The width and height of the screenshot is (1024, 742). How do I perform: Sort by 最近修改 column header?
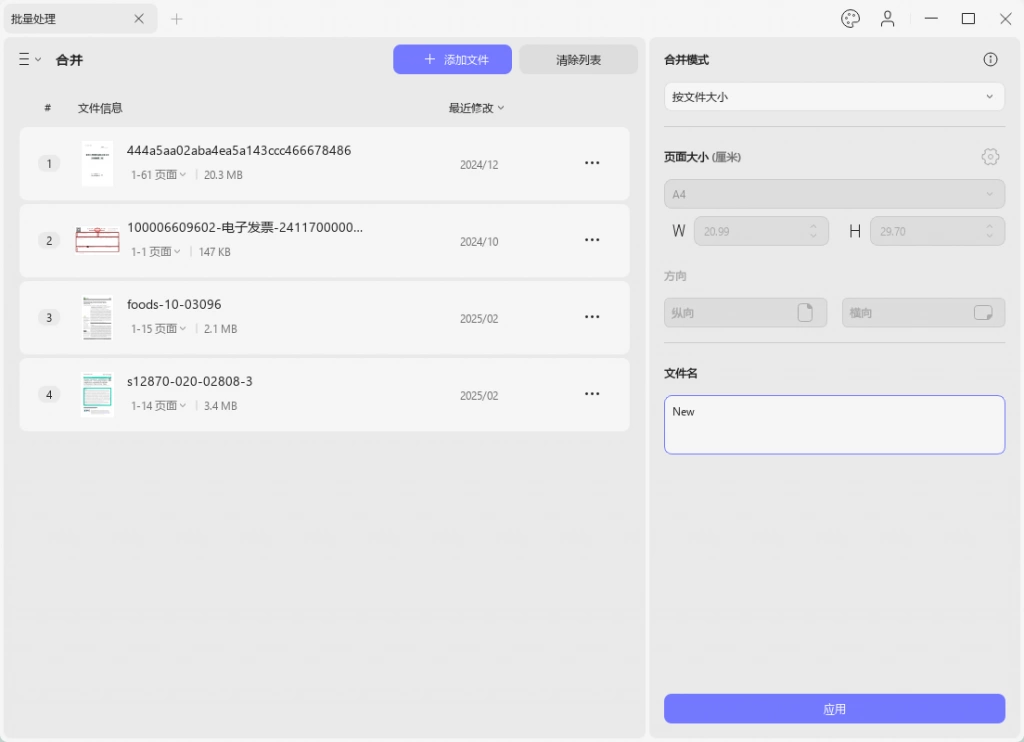point(476,108)
